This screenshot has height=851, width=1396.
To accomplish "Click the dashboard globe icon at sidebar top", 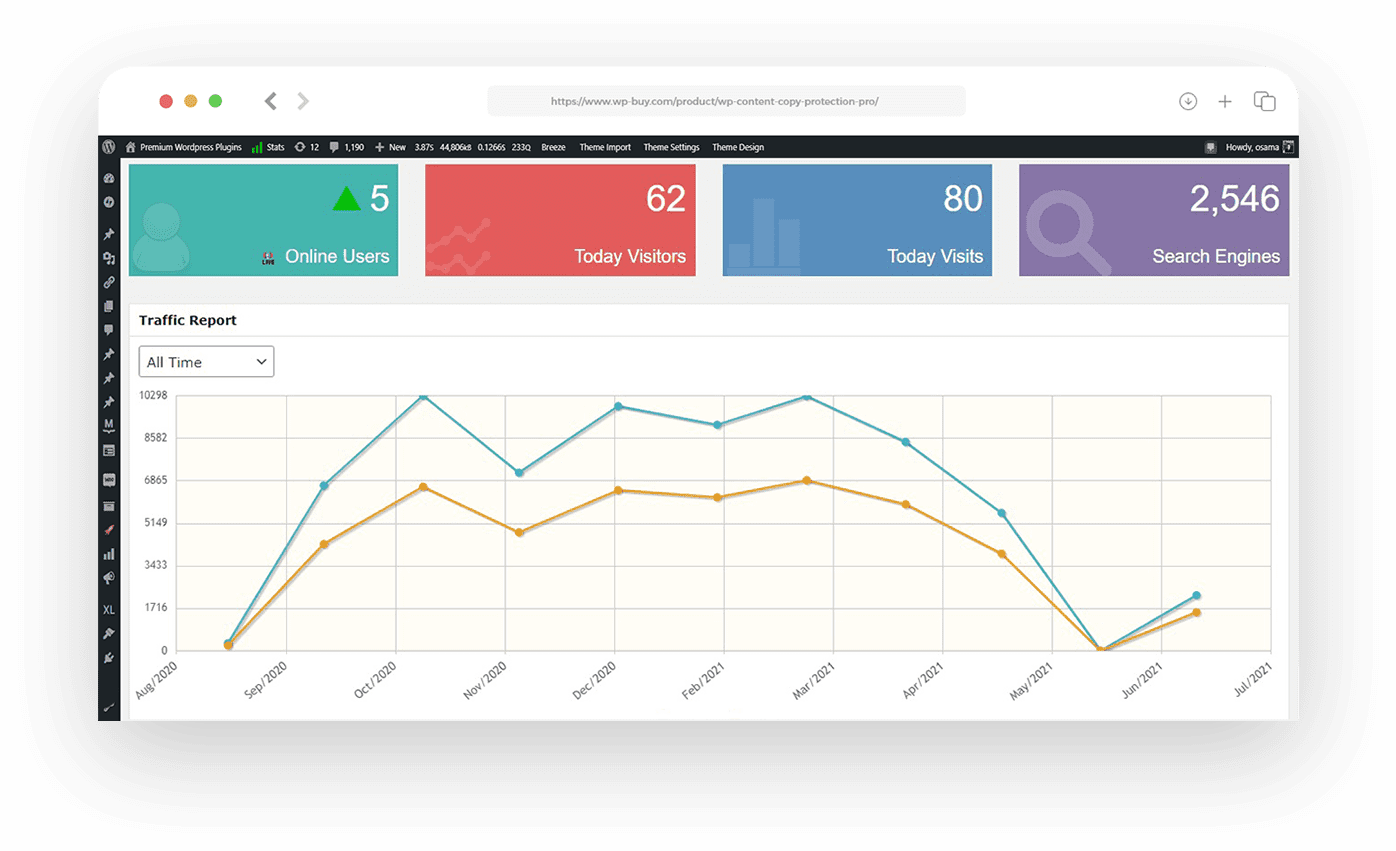I will click(x=109, y=178).
